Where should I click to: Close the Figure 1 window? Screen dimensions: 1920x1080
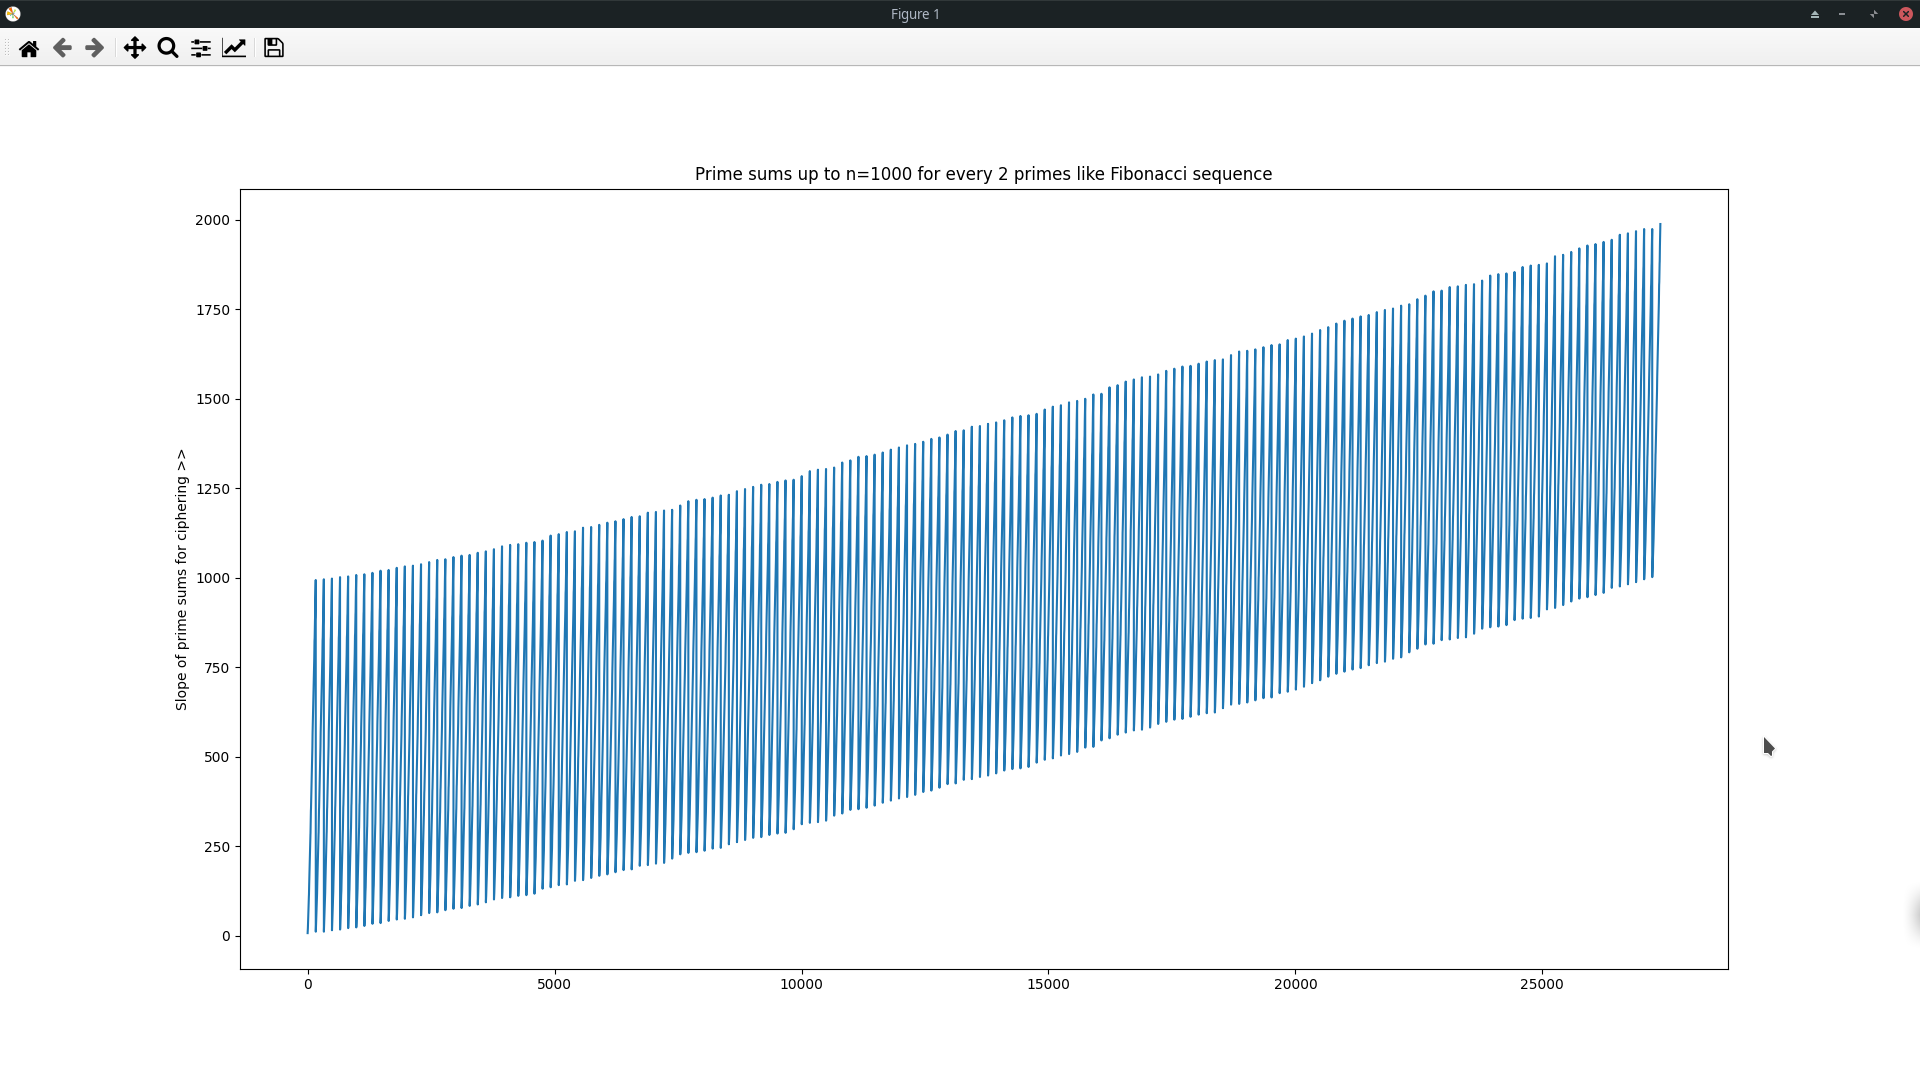1905,14
